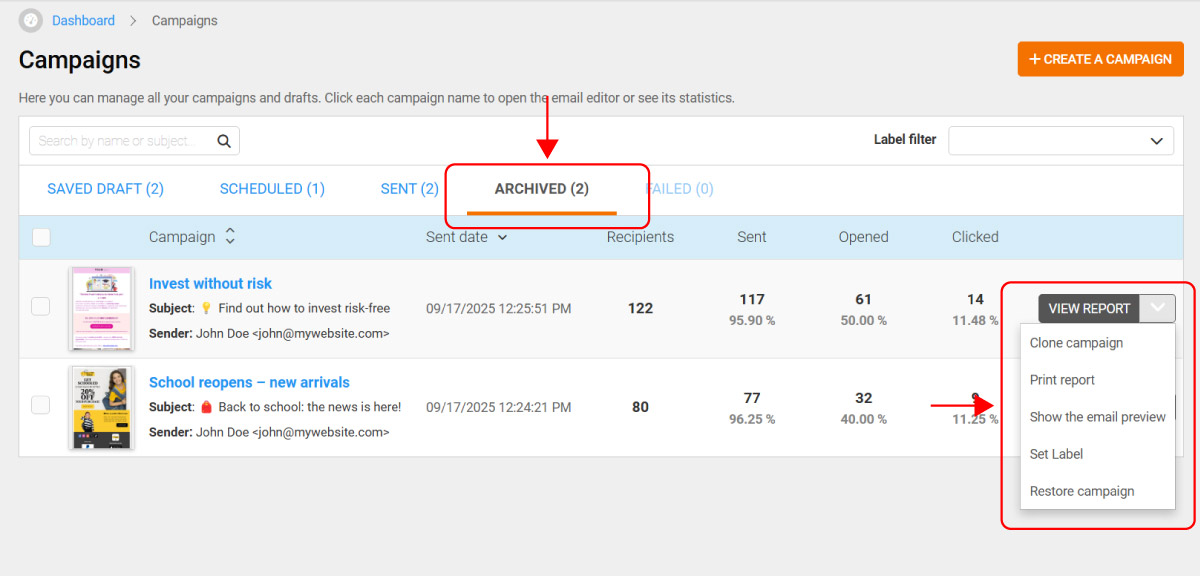This screenshot has width=1200, height=576.
Task: Select Clone campaign from the menu
Action: coord(1076,343)
